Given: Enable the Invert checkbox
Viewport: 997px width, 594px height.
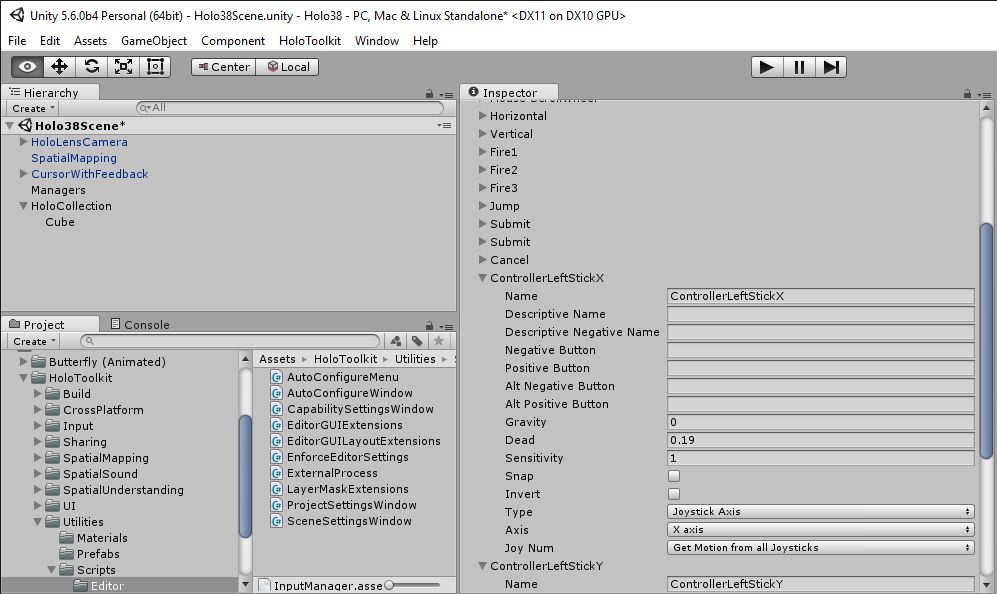Looking at the screenshot, I should 674,494.
